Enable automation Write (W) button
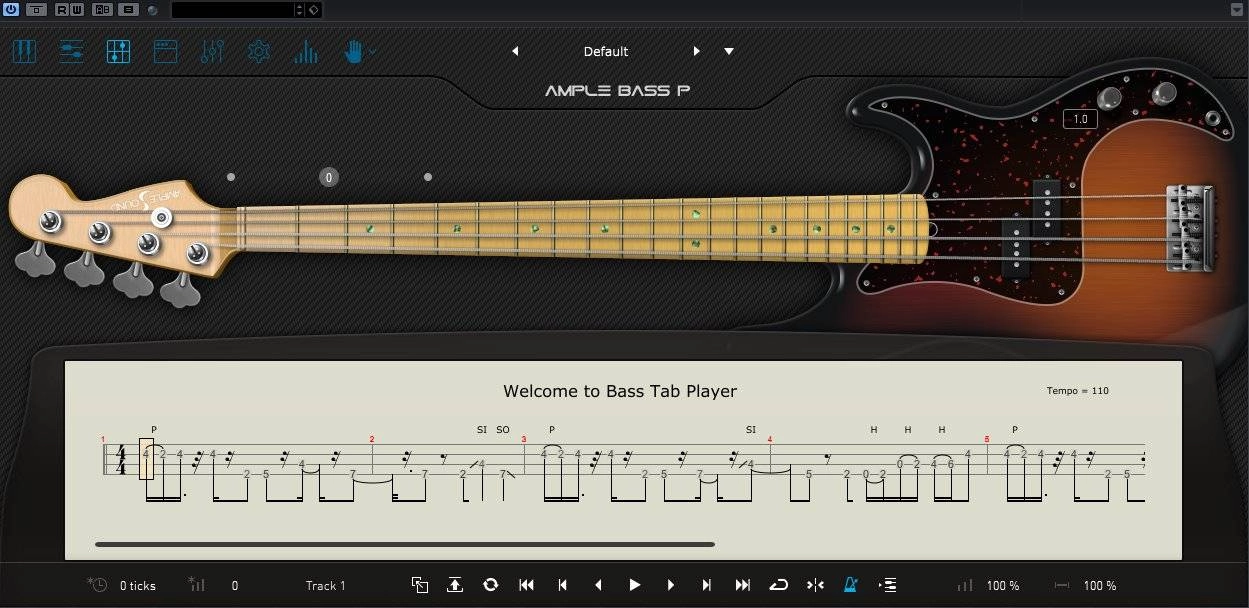Image resolution: width=1249 pixels, height=608 pixels. [x=77, y=9]
